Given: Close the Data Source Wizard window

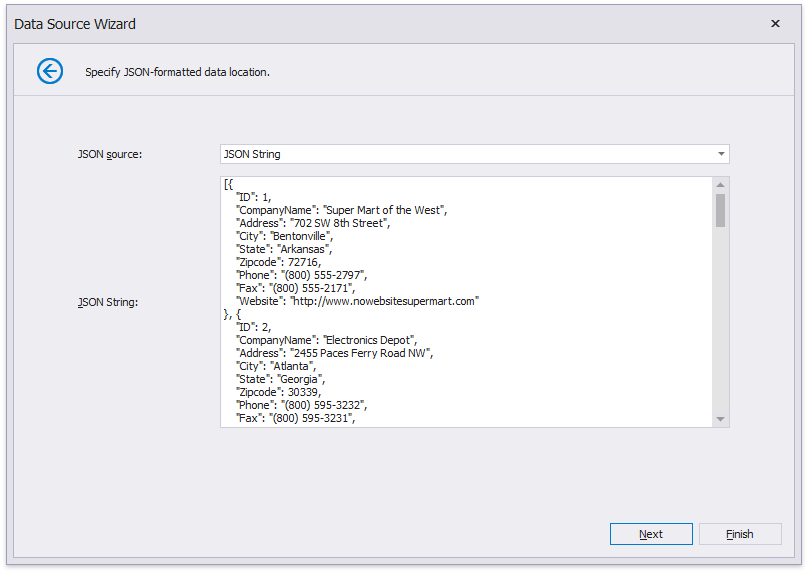Looking at the screenshot, I should (775, 23).
